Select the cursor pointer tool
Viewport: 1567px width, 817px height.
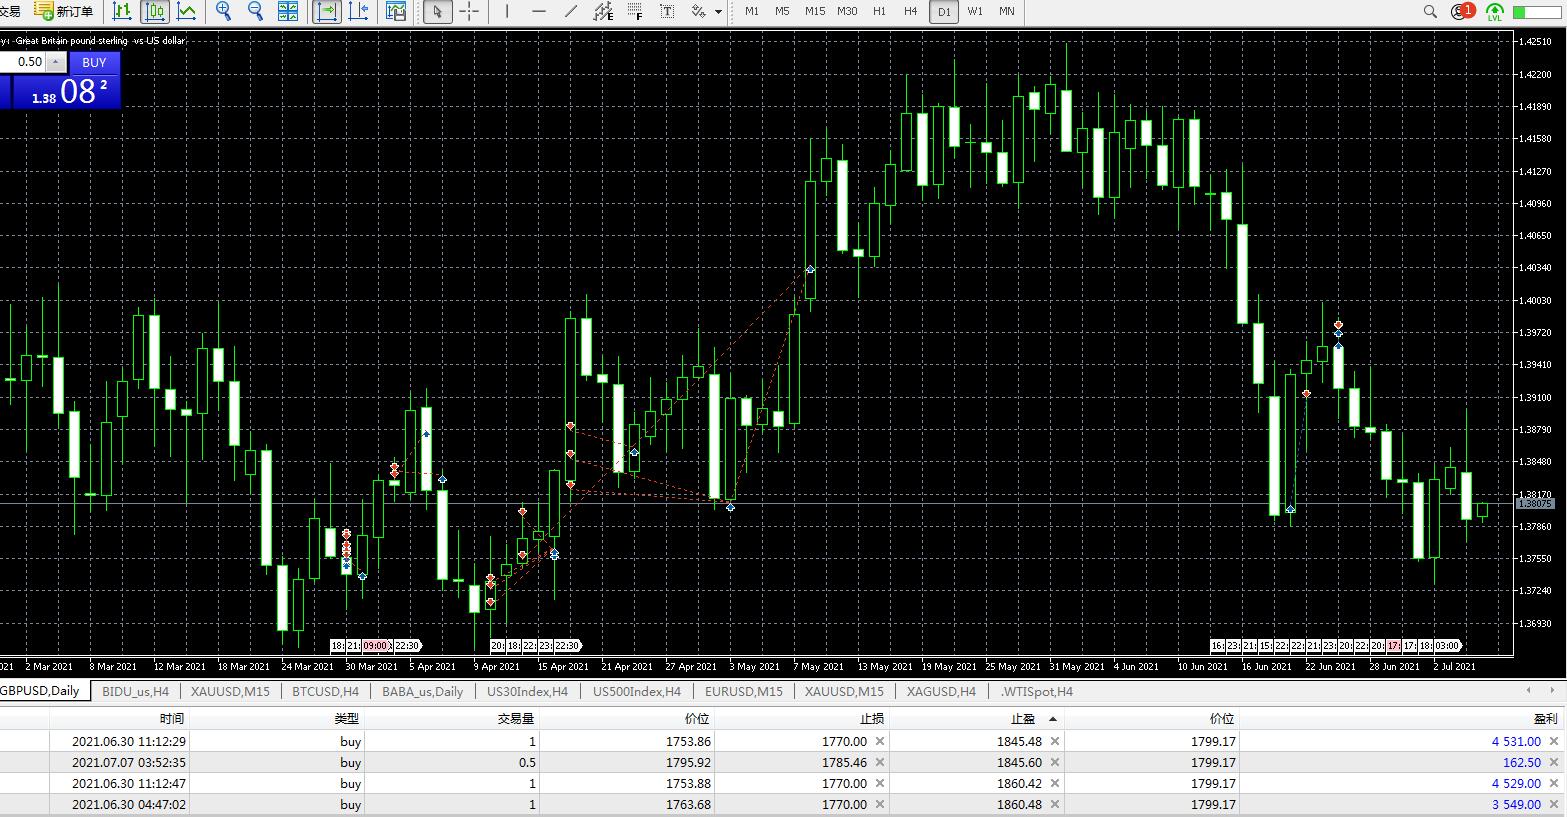click(437, 11)
